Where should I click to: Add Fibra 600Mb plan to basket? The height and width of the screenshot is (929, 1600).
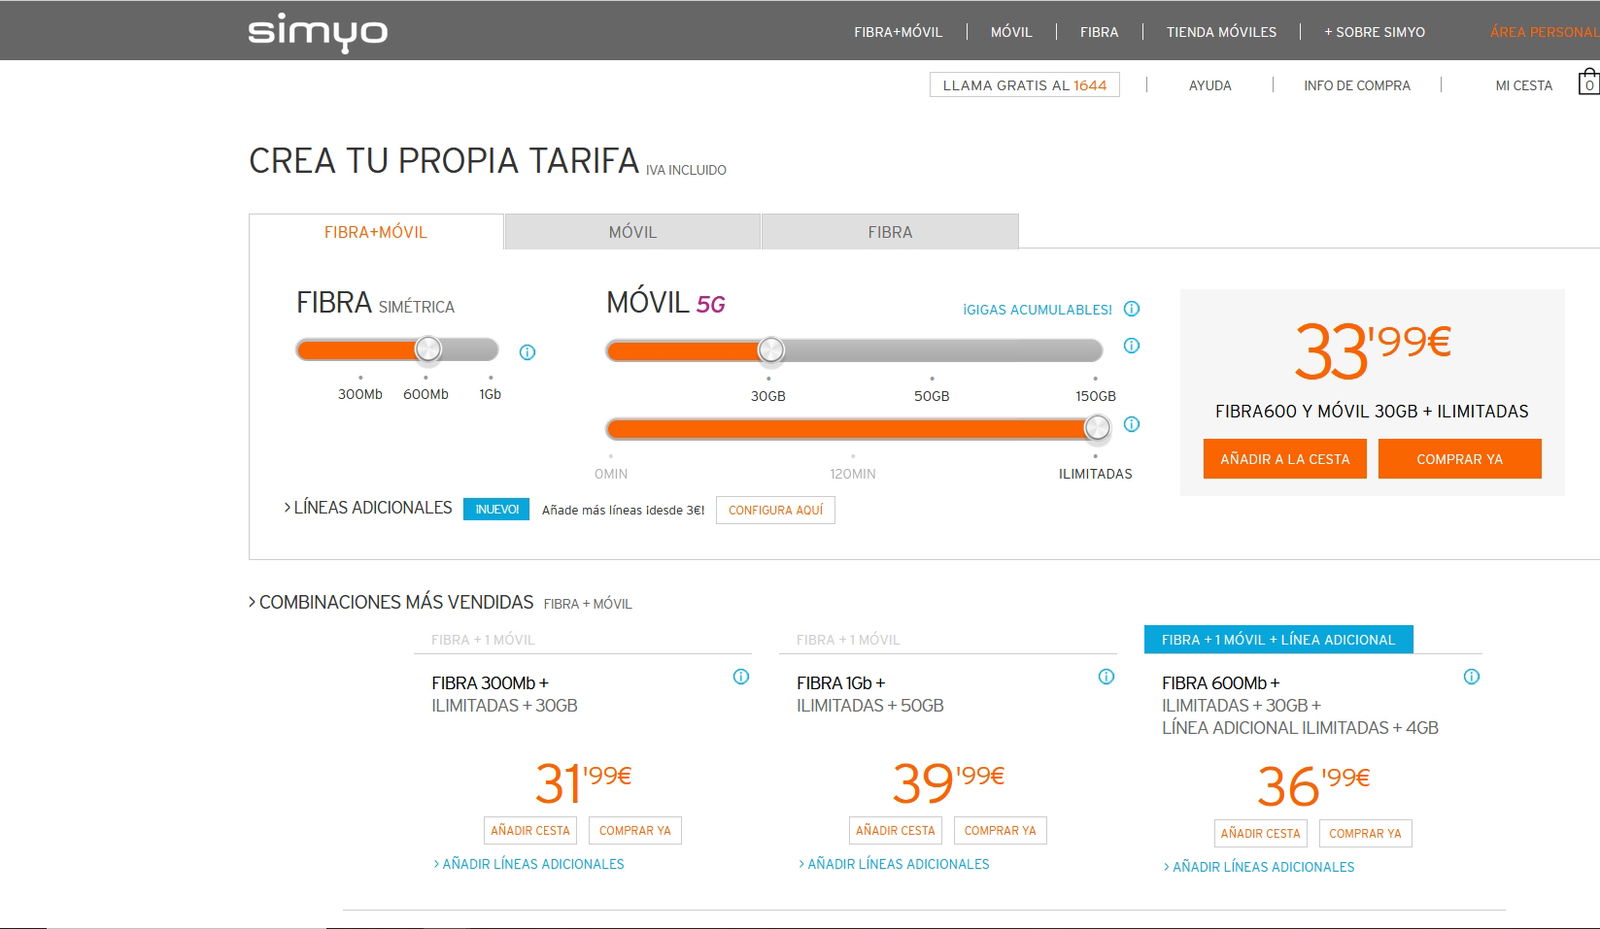[x=1260, y=833]
